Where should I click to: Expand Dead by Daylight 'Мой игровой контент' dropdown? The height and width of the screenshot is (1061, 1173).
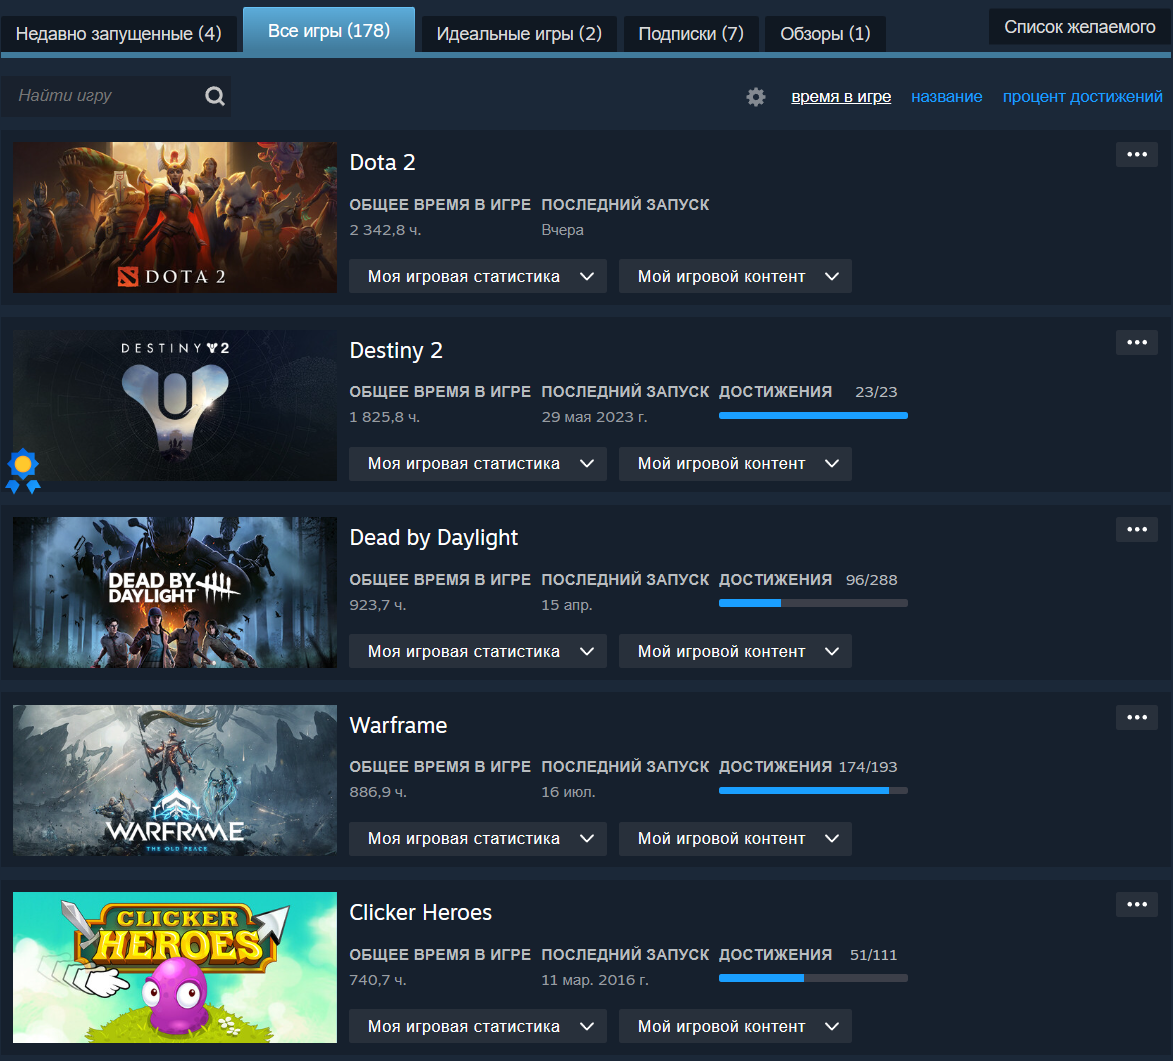coord(735,651)
